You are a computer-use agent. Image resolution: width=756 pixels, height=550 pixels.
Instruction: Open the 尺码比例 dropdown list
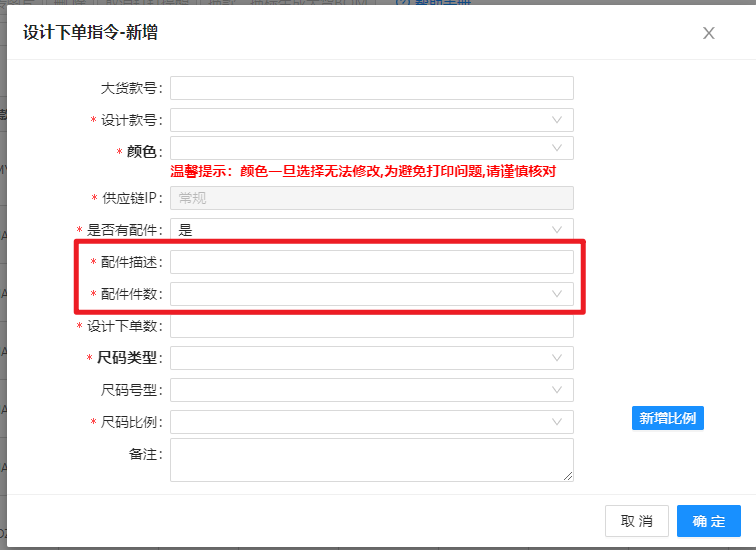point(371,422)
